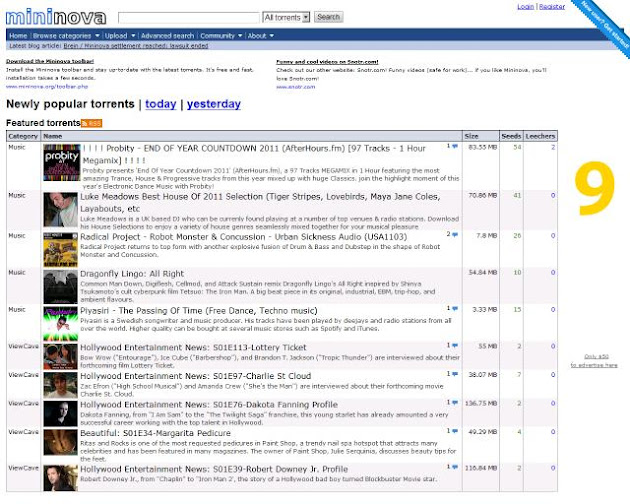Open comments icon for Probity Countdown torrent
Screen dimensions: 630x504
click(x=455, y=146)
